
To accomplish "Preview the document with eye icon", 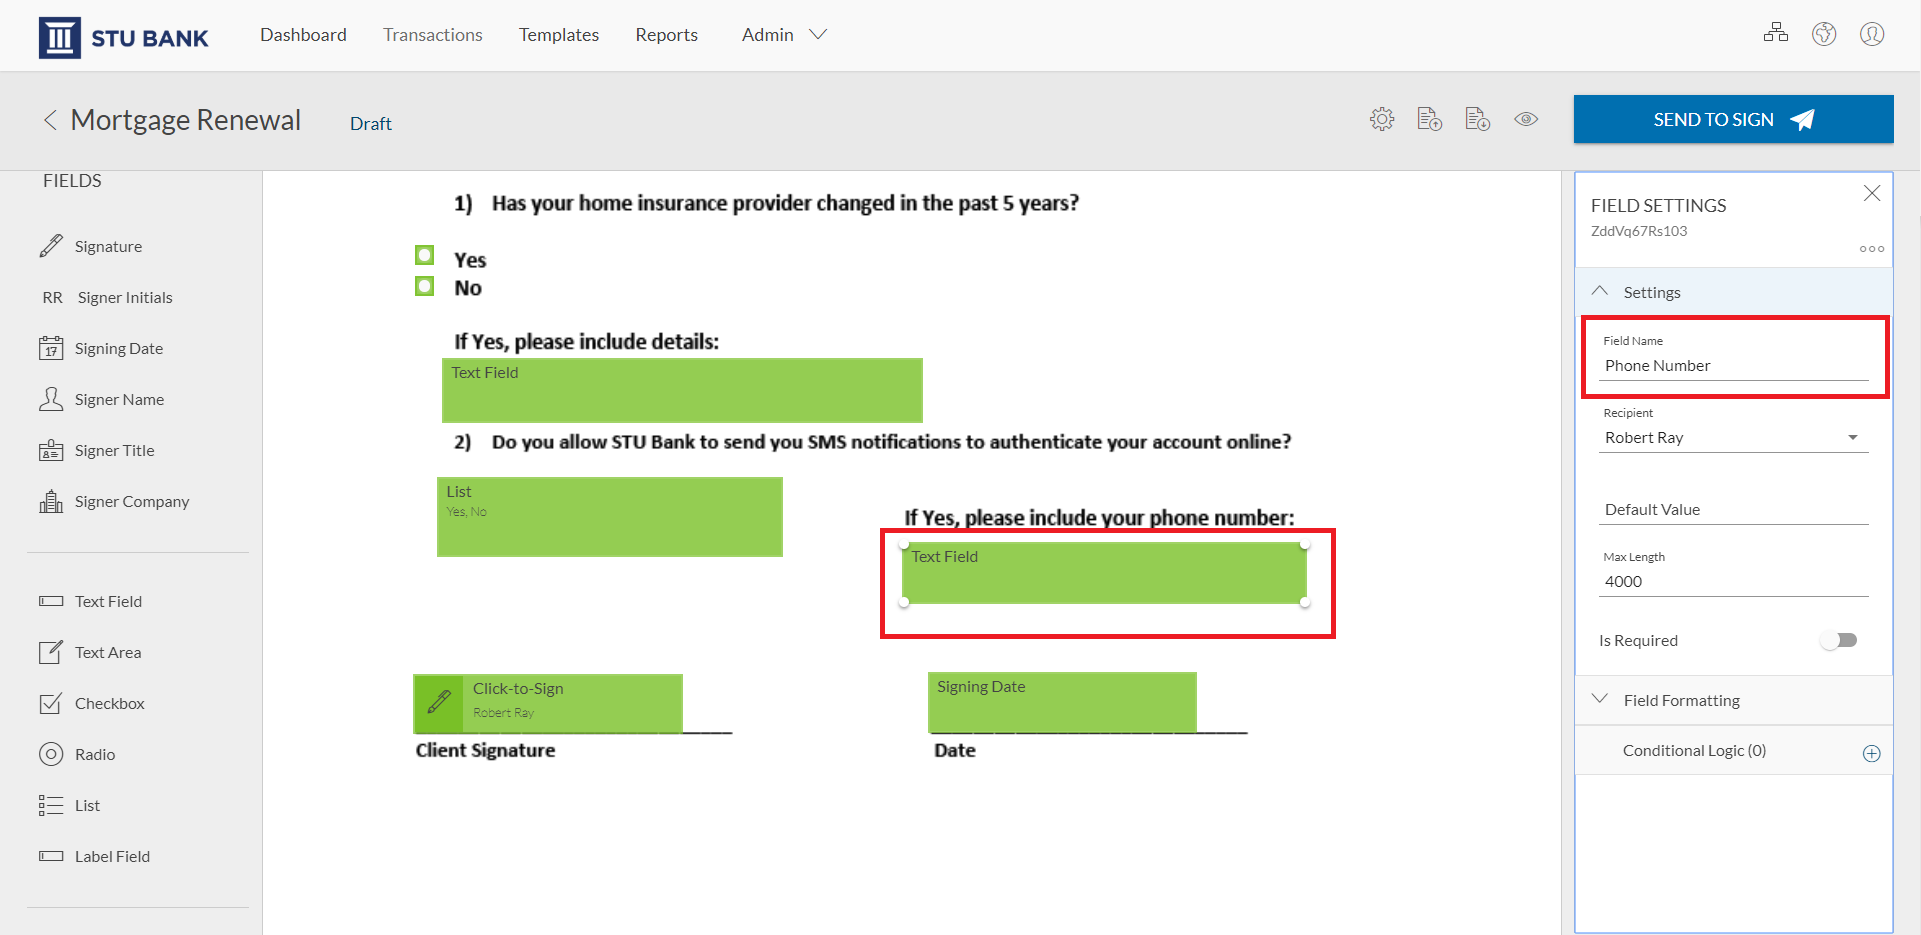I will (x=1526, y=119).
